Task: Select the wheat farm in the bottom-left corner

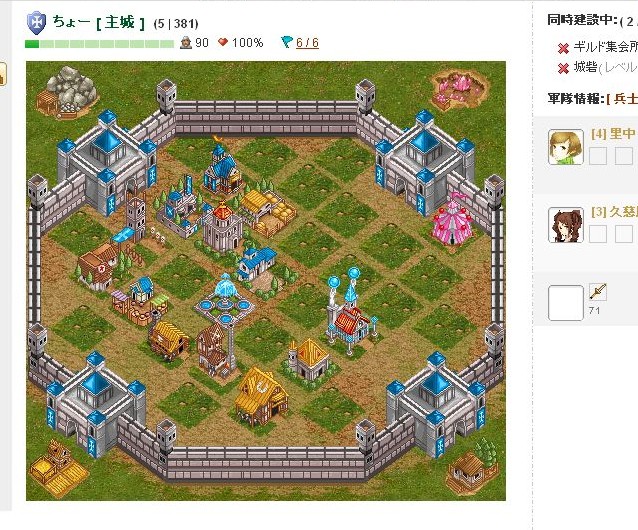Action: tap(58, 468)
